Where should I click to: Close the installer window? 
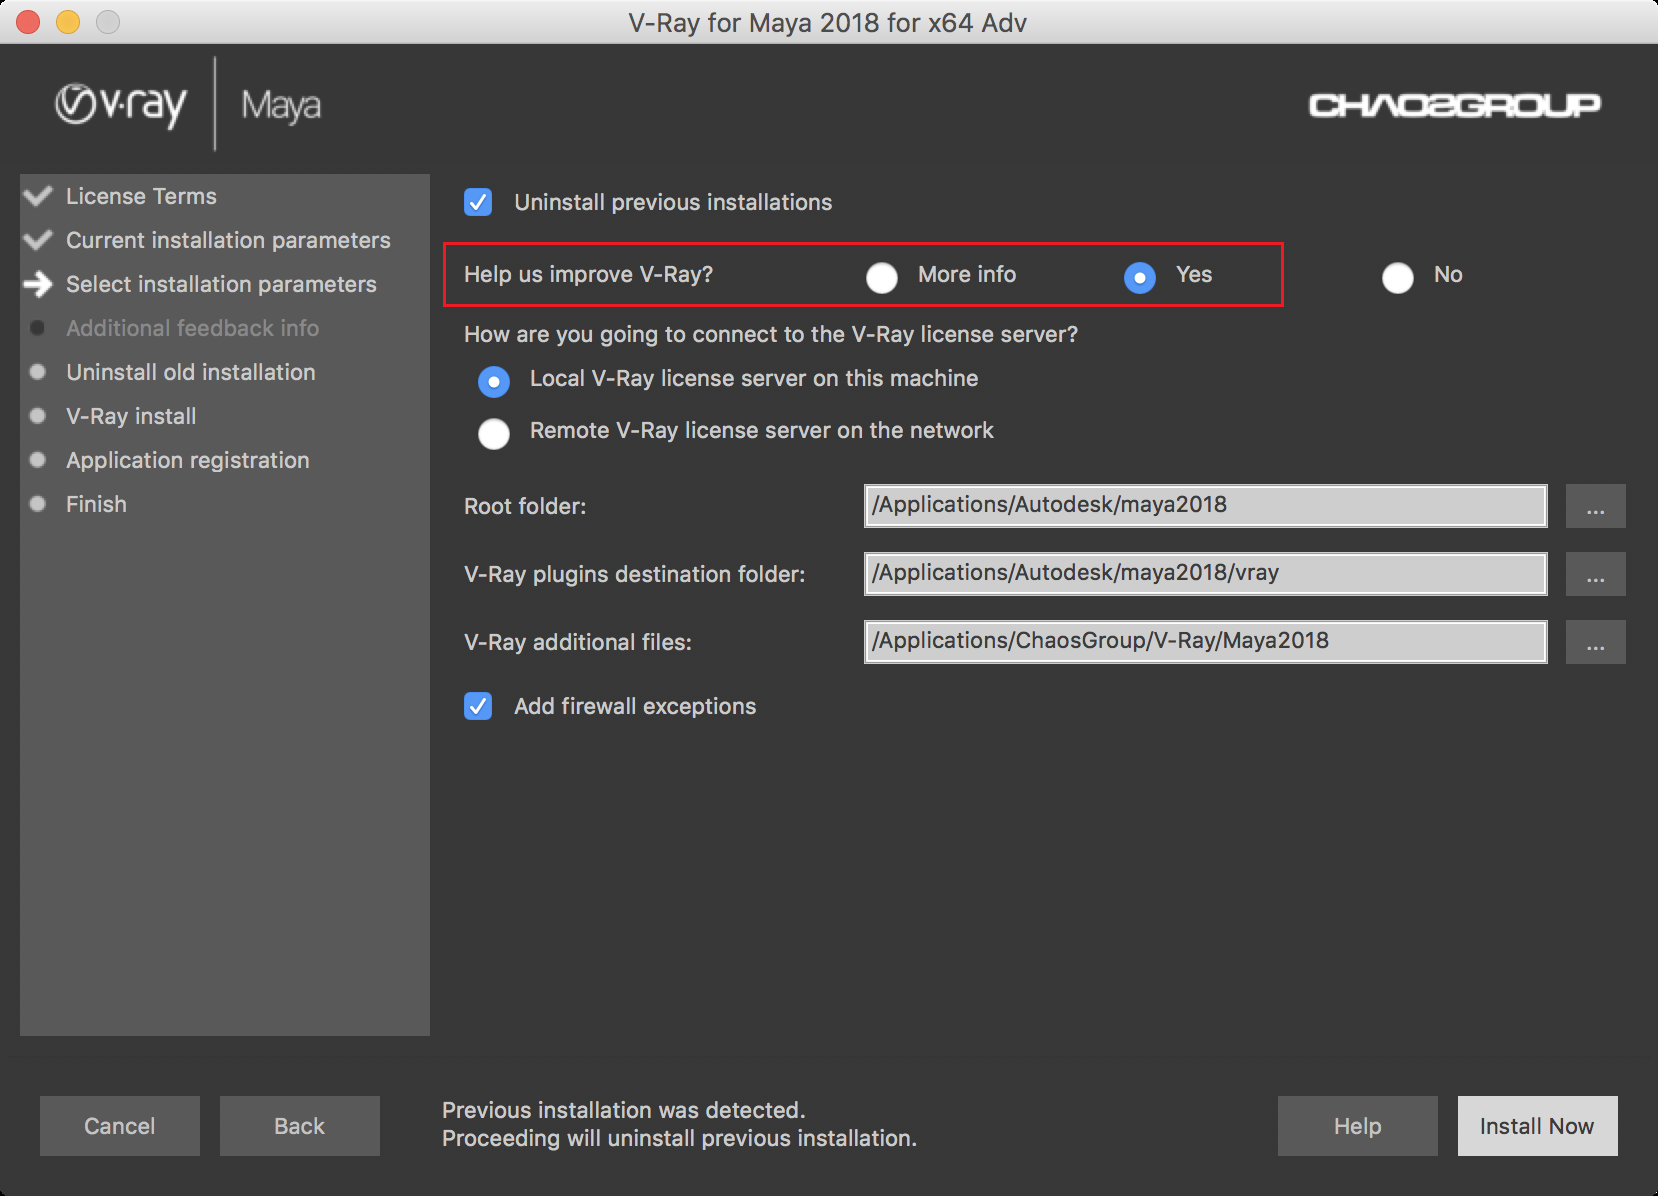click(x=28, y=21)
